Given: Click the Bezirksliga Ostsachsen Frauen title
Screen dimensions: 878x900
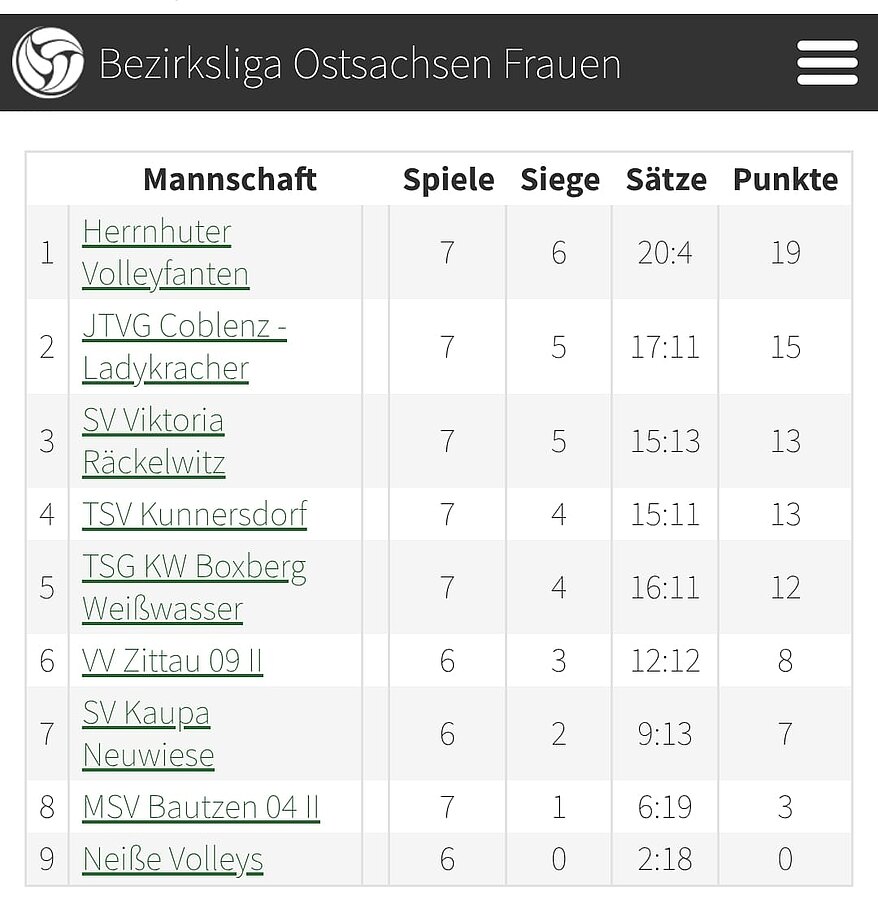Looking at the screenshot, I should (360, 64).
